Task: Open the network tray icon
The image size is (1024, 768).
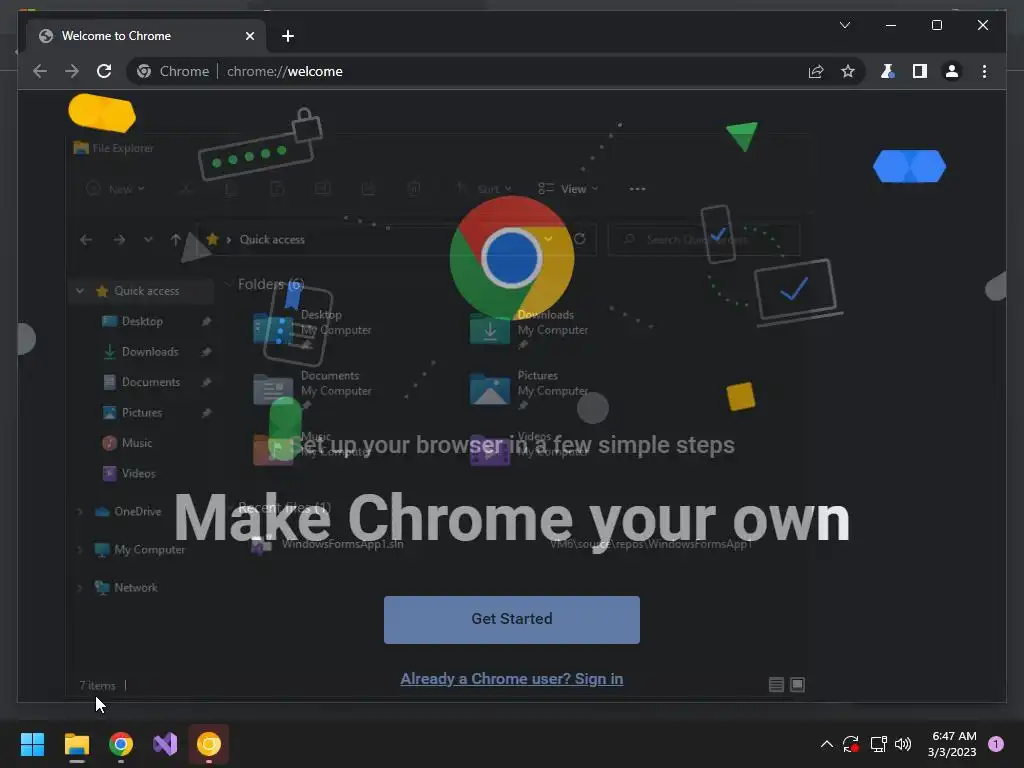Action: click(878, 744)
